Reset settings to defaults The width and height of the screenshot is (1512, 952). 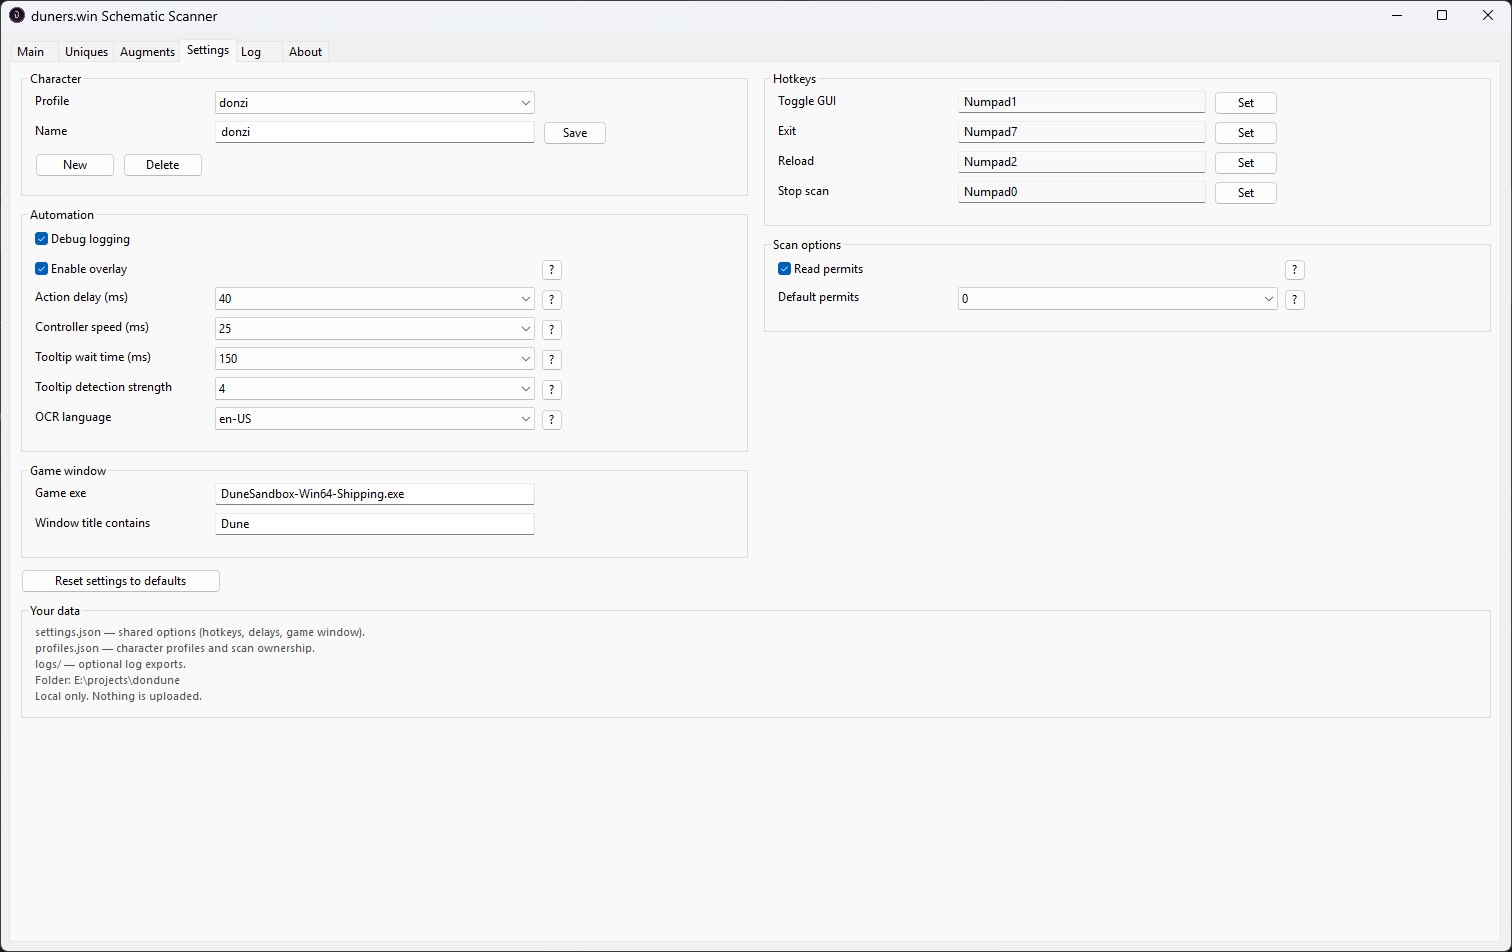tap(121, 581)
